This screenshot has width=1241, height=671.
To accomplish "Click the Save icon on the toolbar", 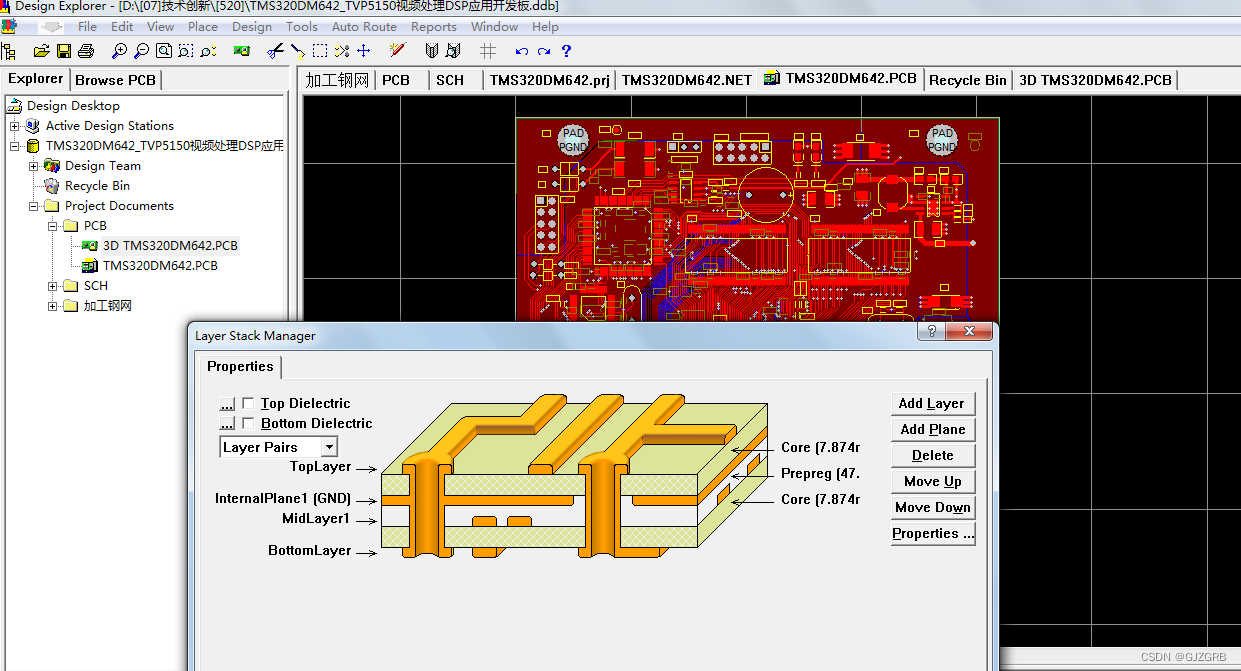I will pyautogui.click(x=63, y=51).
